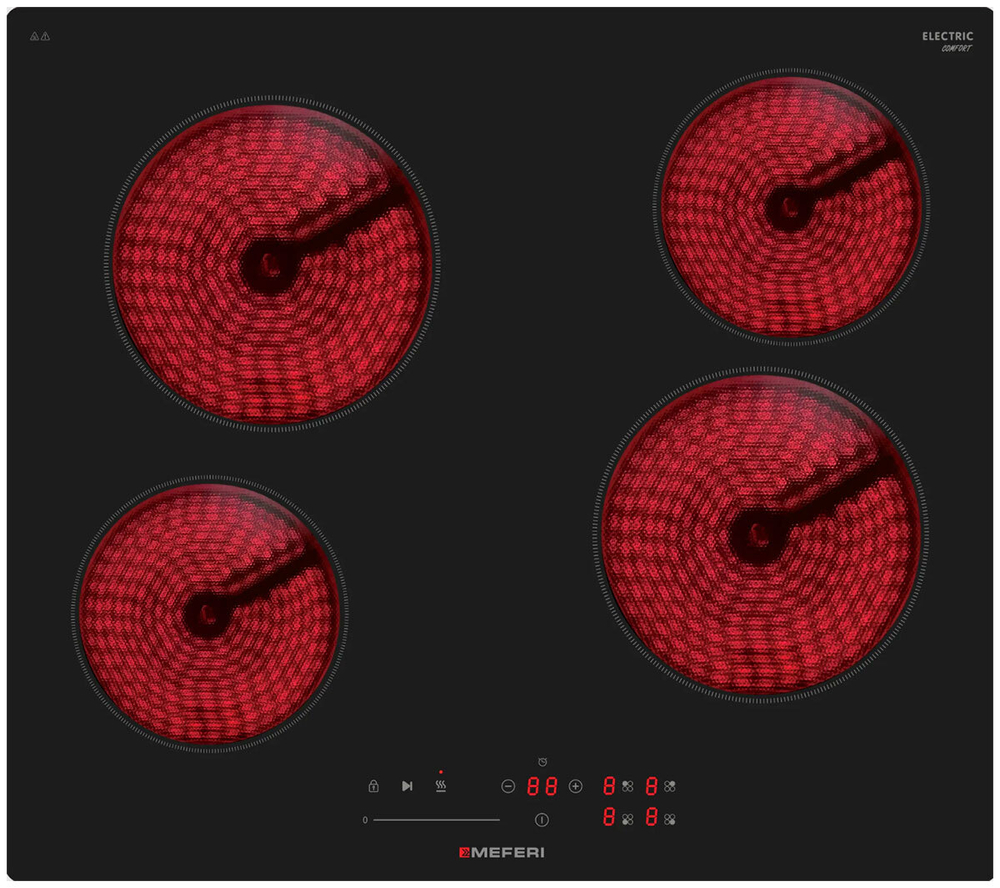Tap the timer plus button
Viewport: 1000px width, 888px height.
[575, 787]
